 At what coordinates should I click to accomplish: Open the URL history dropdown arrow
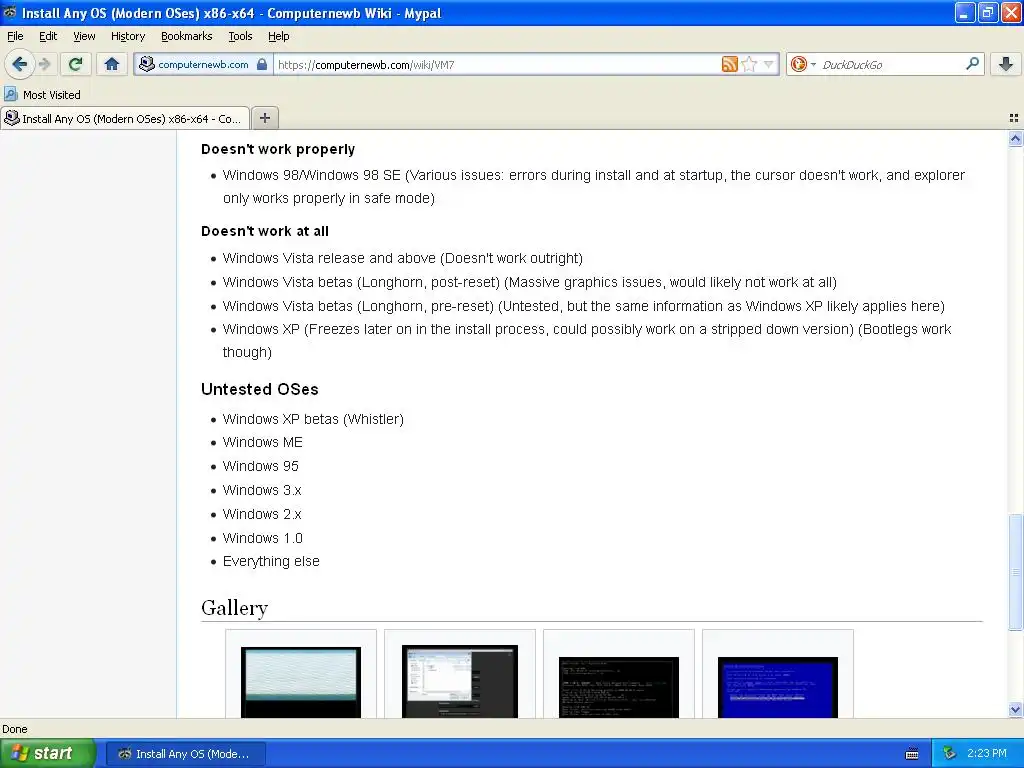click(x=769, y=64)
